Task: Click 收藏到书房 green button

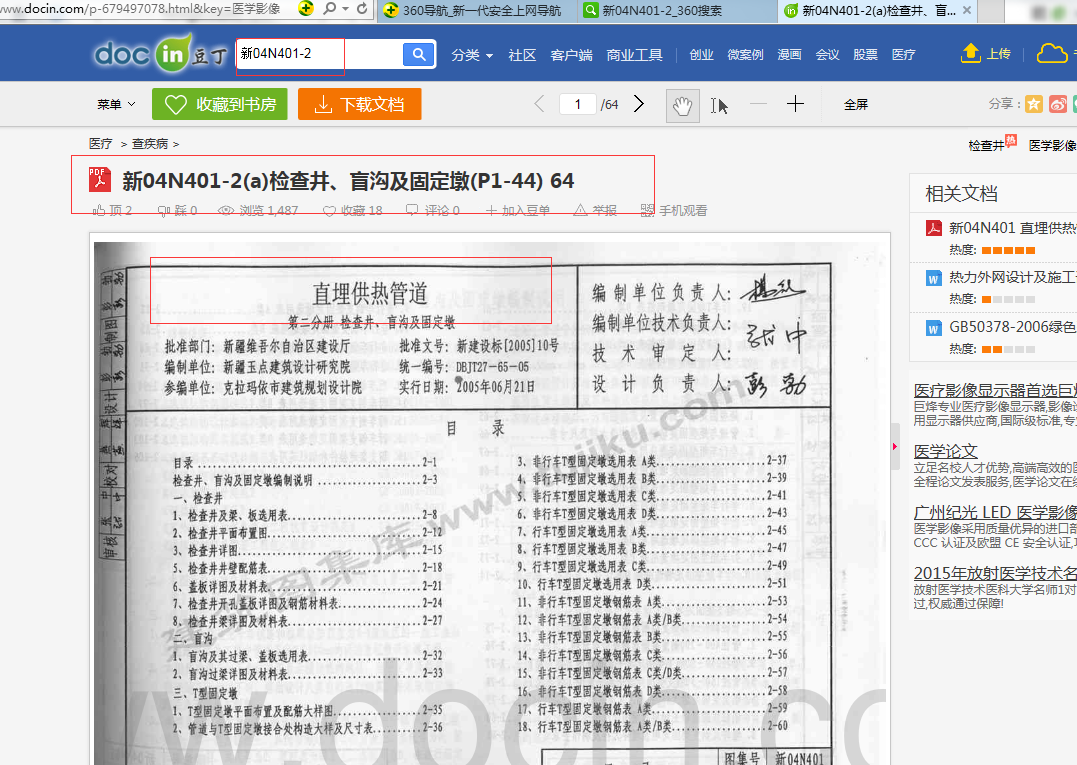Action: [x=220, y=104]
